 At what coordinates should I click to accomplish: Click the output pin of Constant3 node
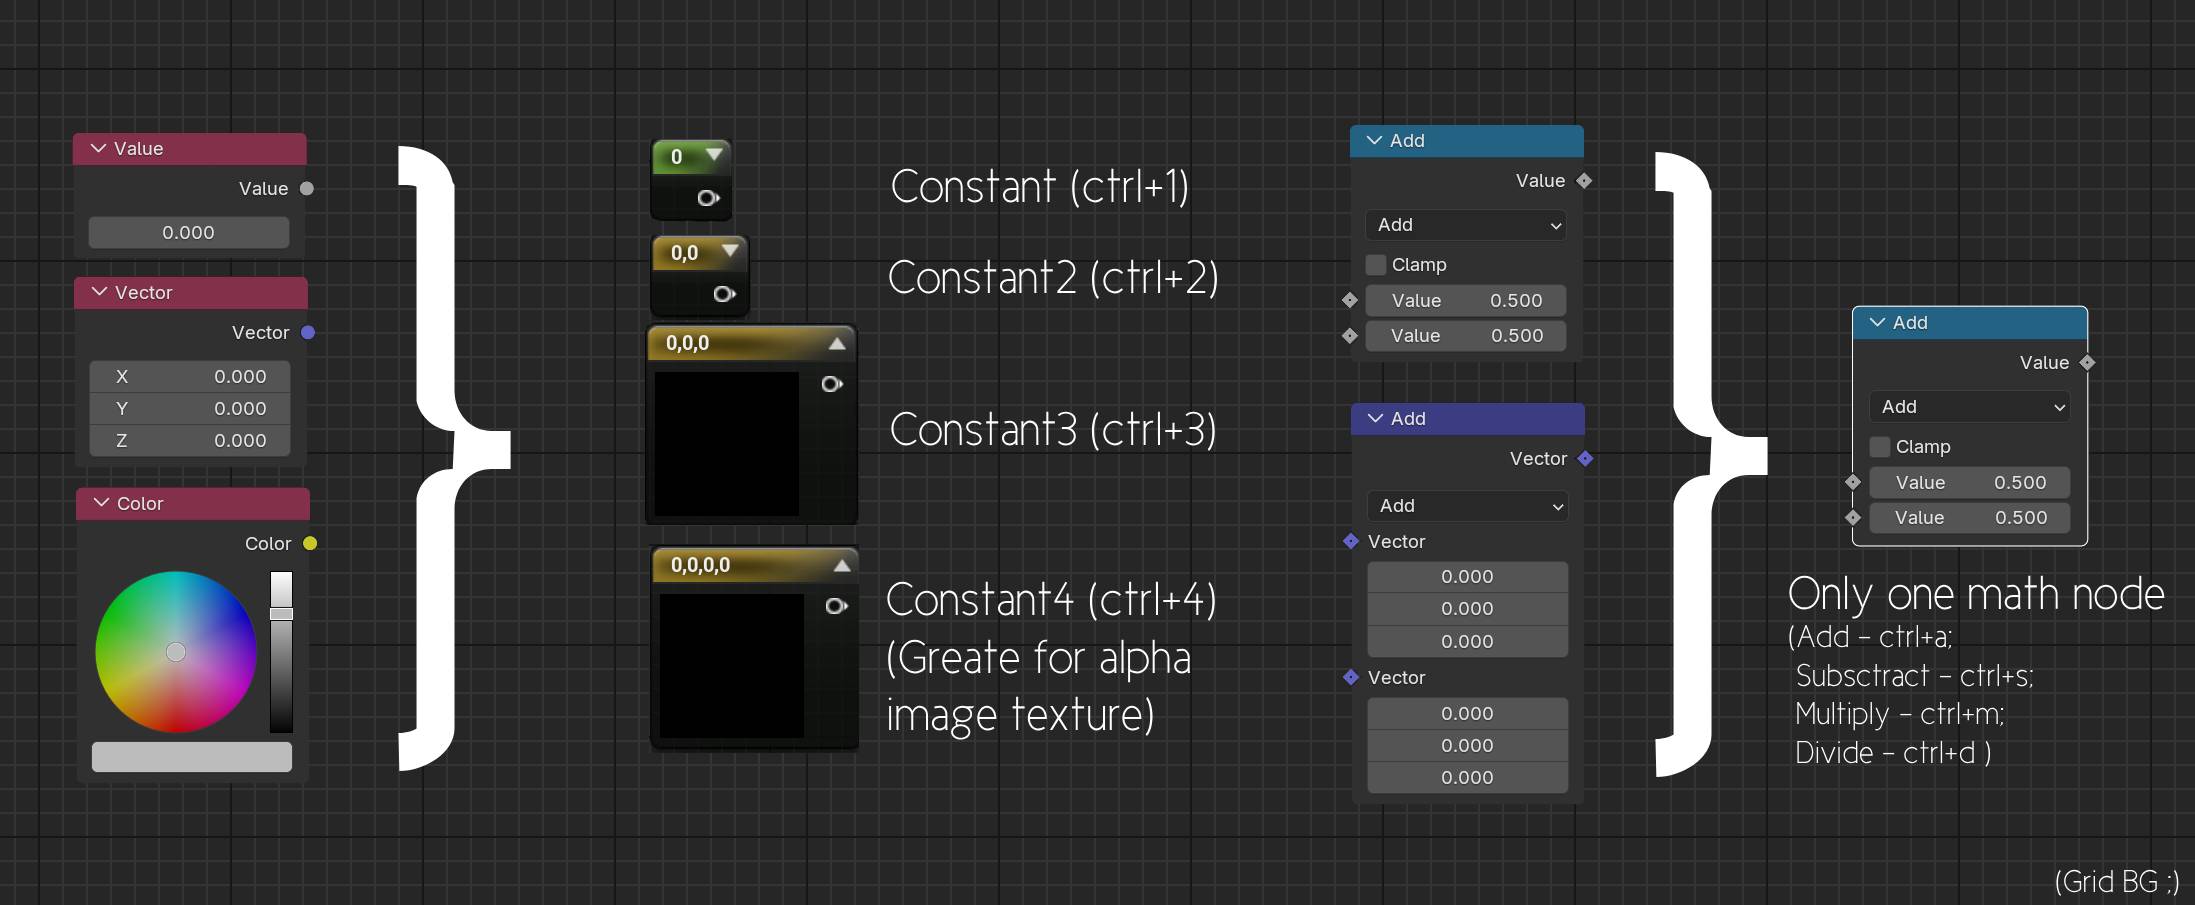tap(831, 384)
